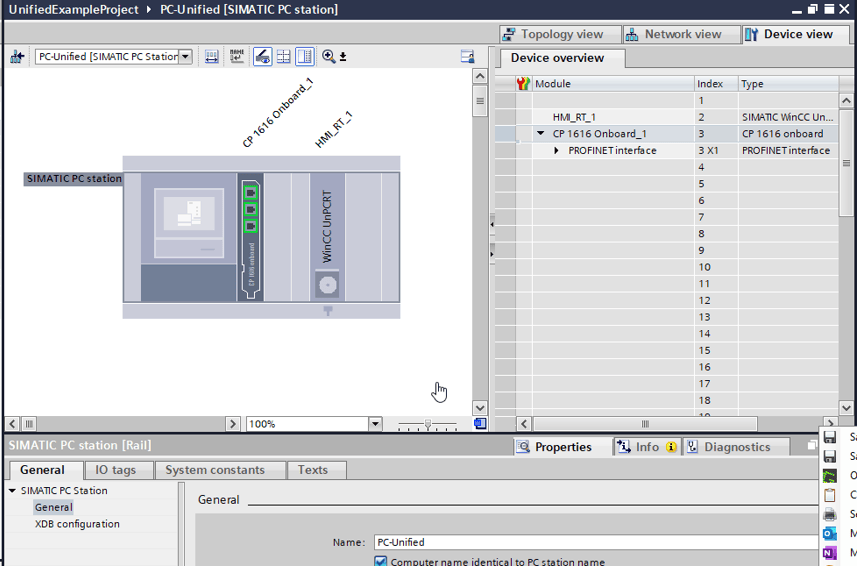This screenshot has height=566, width=857.
Task: Click the zoom slider handle
Action: pyautogui.click(x=428, y=423)
